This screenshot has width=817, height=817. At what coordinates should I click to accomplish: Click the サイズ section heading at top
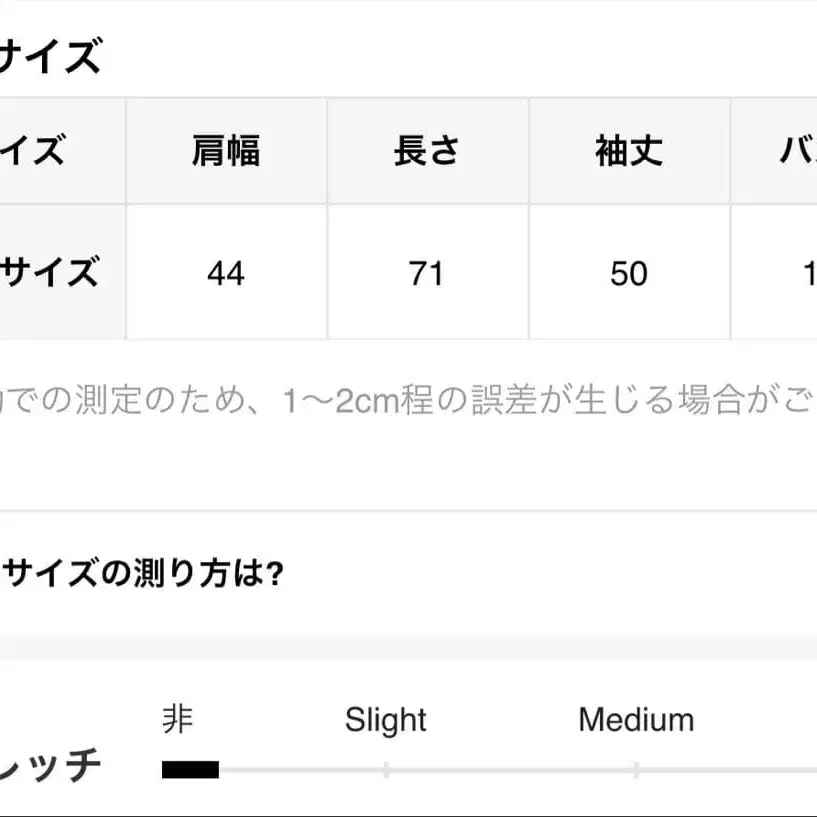click(x=50, y=57)
